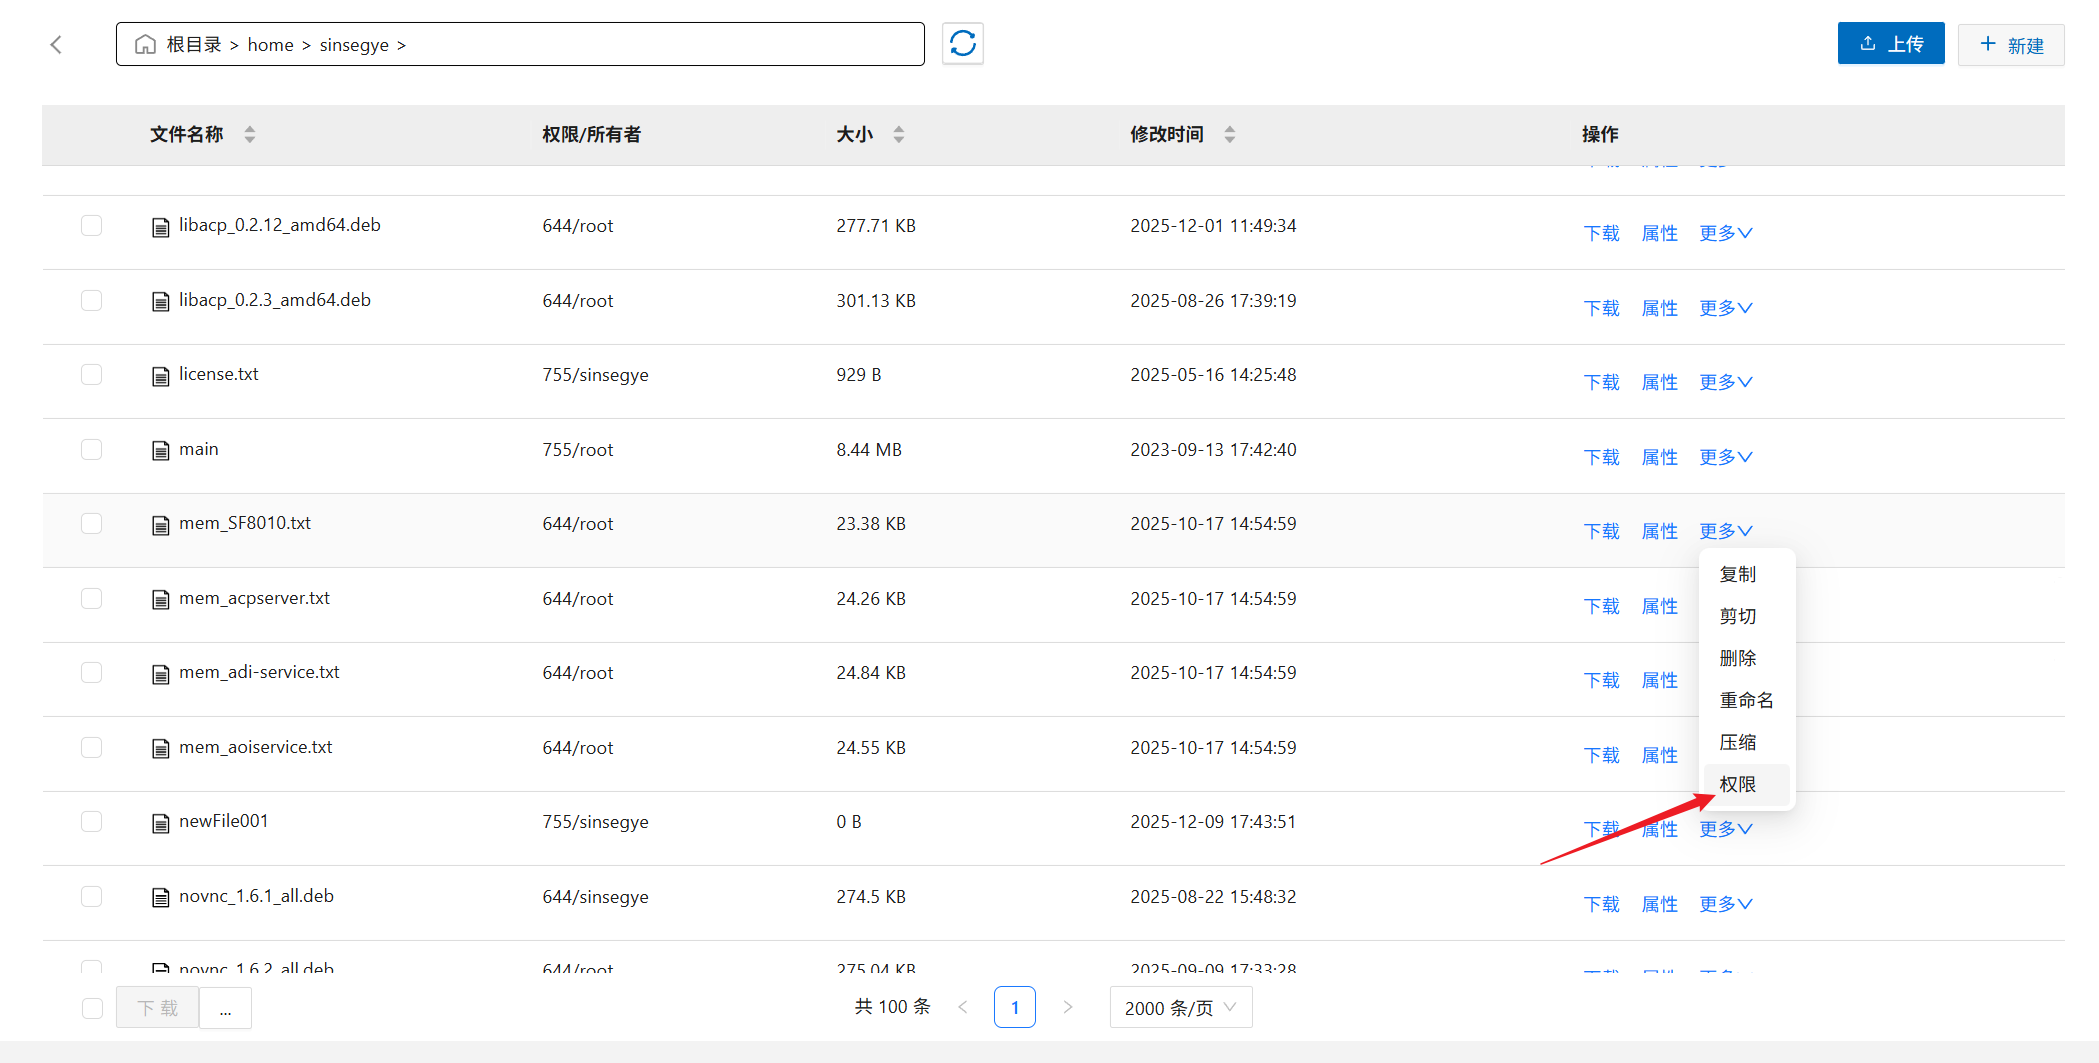2099x1063 pixels.
Task: Select the main file checkbox
Action: coord(92,450)
